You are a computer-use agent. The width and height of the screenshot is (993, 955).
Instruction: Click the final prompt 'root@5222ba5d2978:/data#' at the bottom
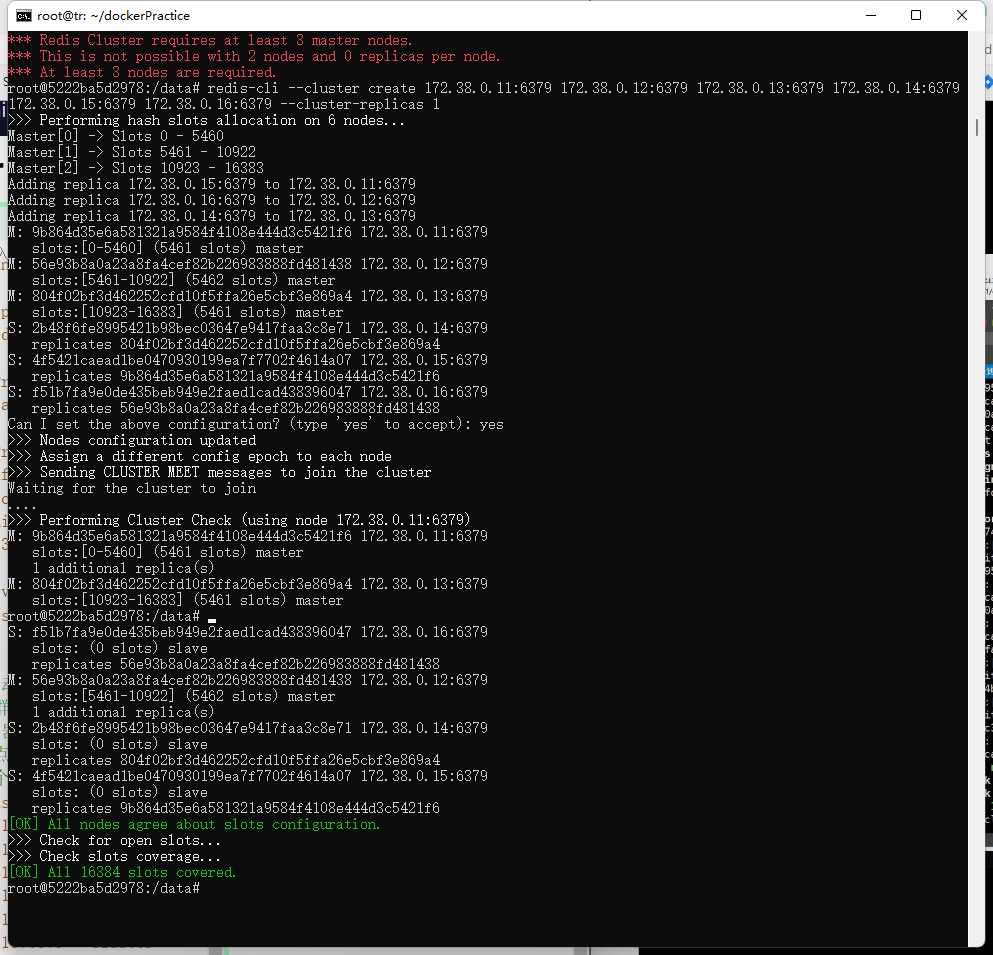coord(104,889)
